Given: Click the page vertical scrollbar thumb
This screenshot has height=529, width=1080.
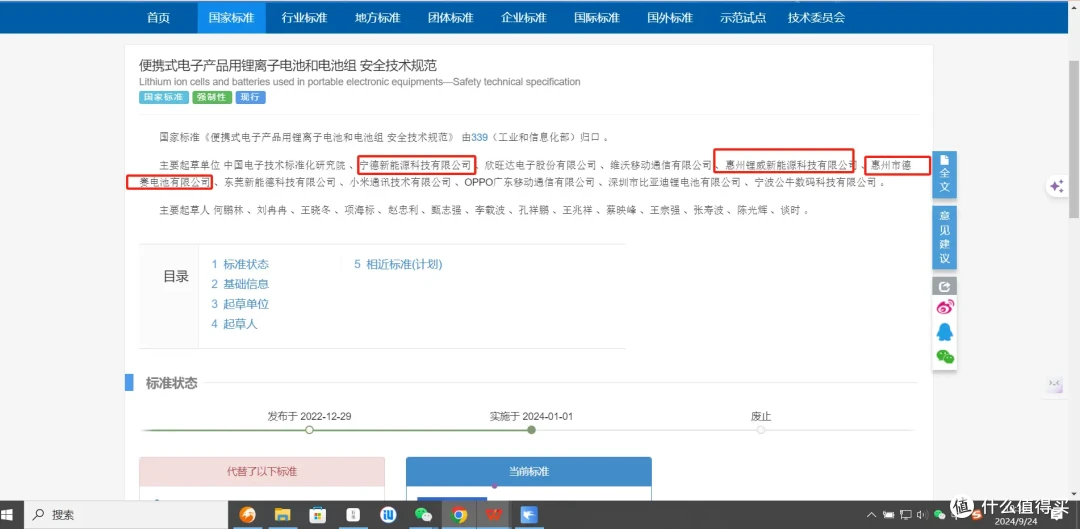Looking at the screenshot, I should click(1074, 138).
